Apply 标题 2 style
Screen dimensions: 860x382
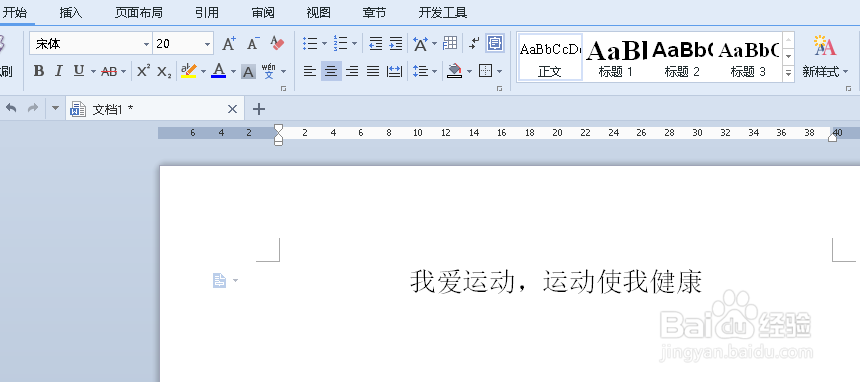(682, 57)
